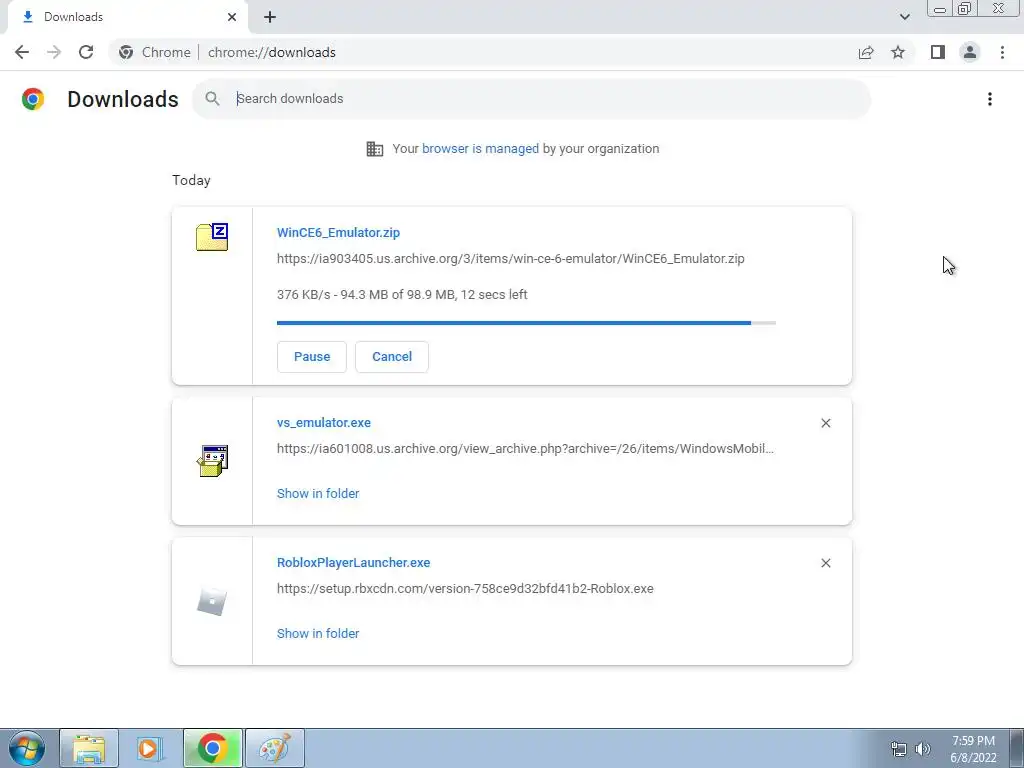Open the new tab plus button
Image resolution: width=1024 pixels, height=768 pixels.
tap(270, 17)
